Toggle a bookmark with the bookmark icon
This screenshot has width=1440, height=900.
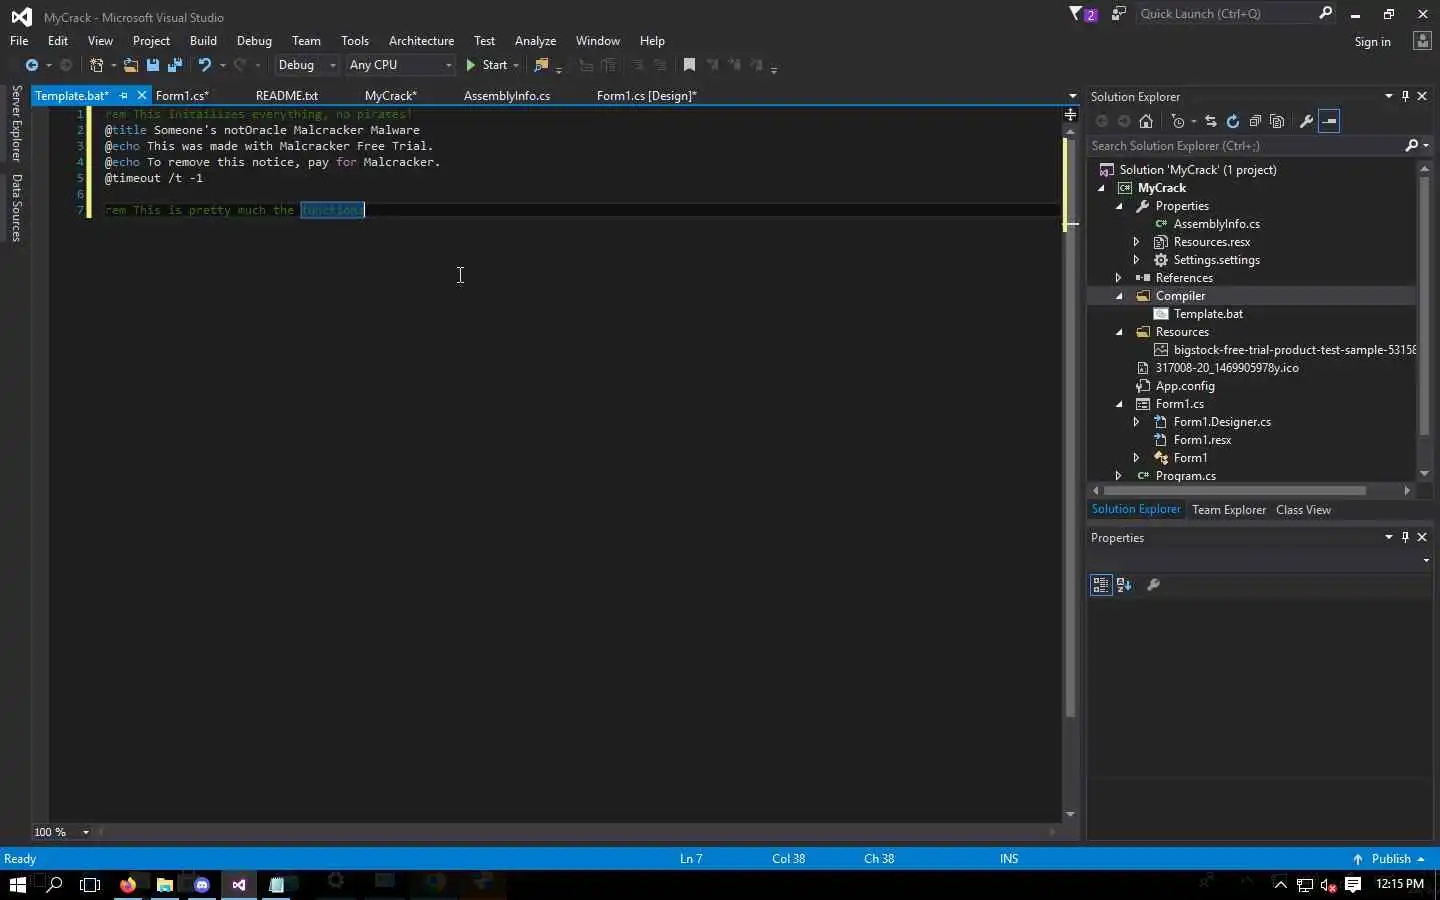(x=689, y=65)
